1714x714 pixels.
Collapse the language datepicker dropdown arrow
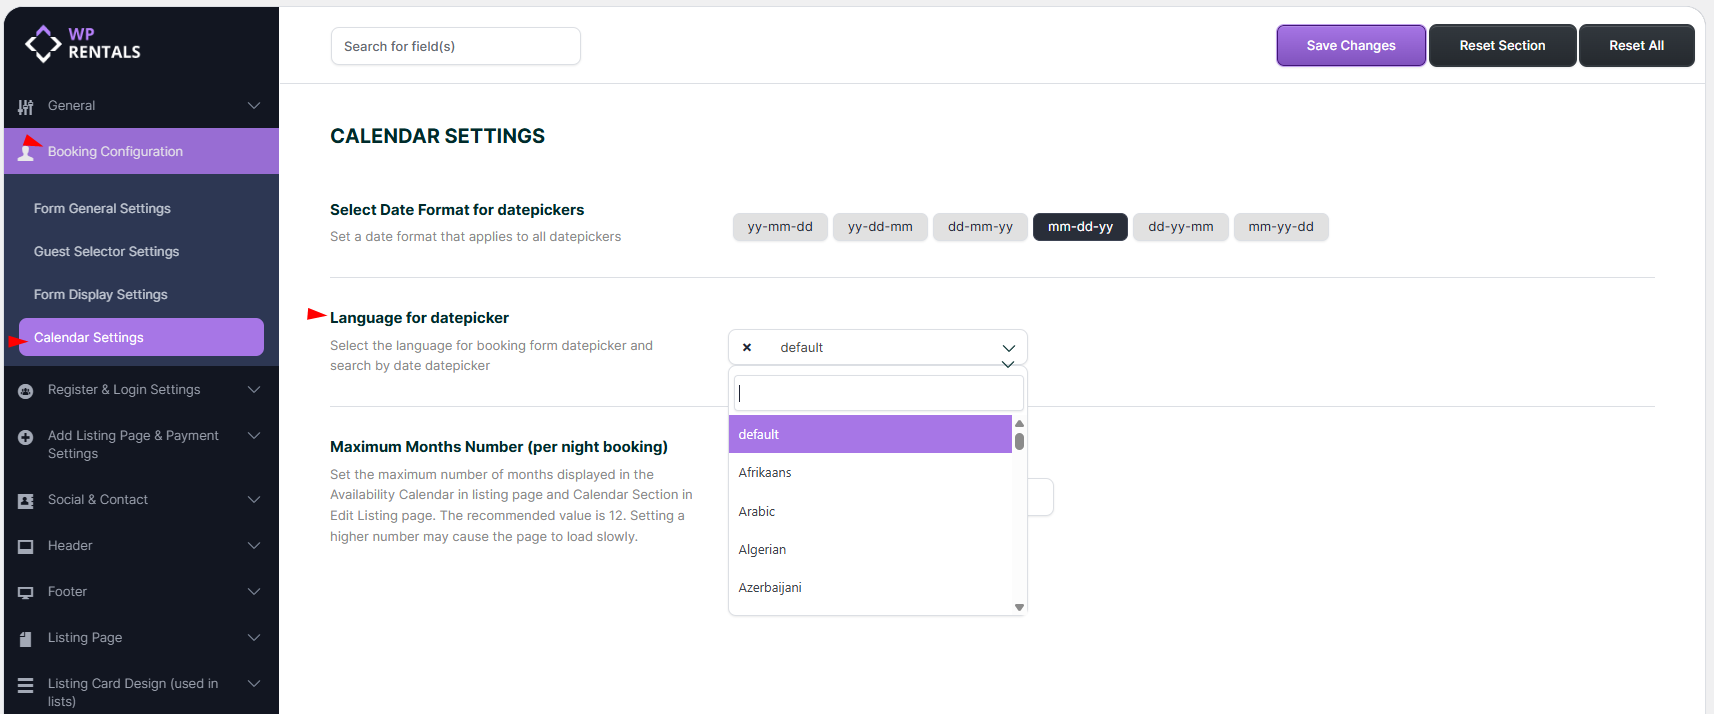click(x=1008, y=348)
